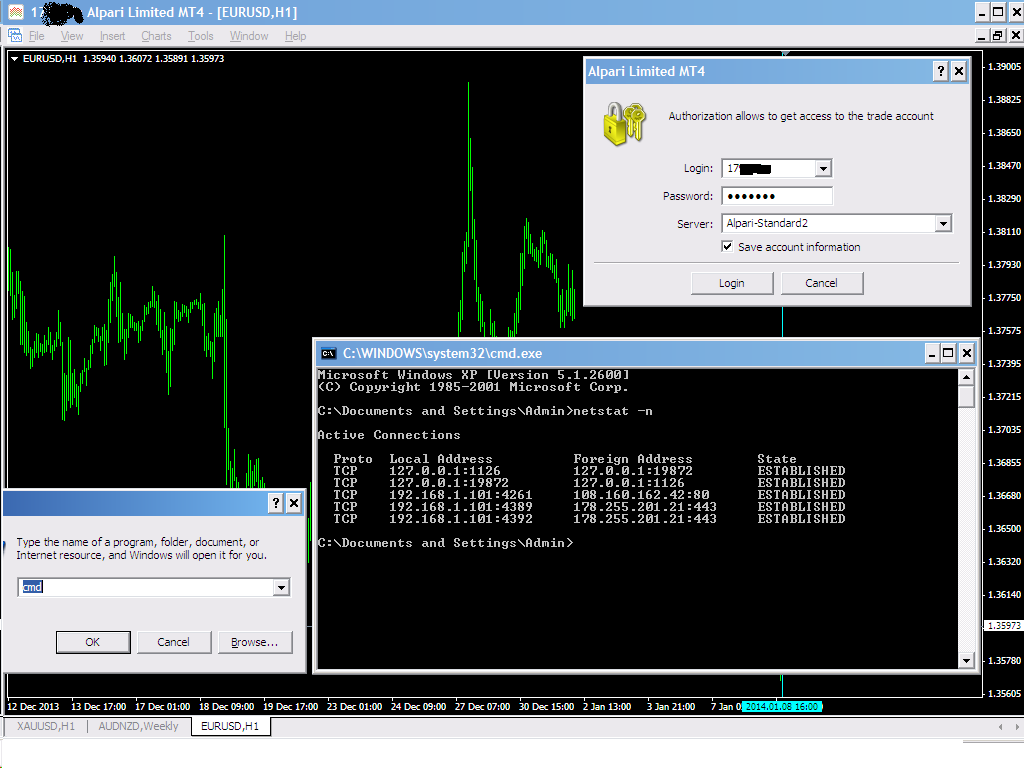Expand the Run dialog command history dropdown
1024x768 pixels.
click(x=281, y=588)
